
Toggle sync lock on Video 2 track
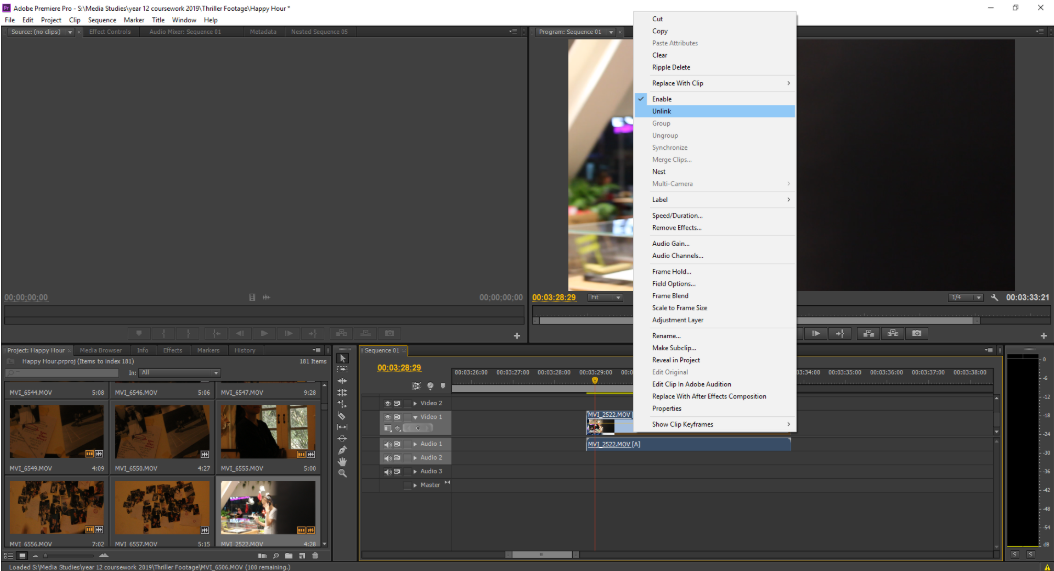pyautogui.click(x=397, y=404)
